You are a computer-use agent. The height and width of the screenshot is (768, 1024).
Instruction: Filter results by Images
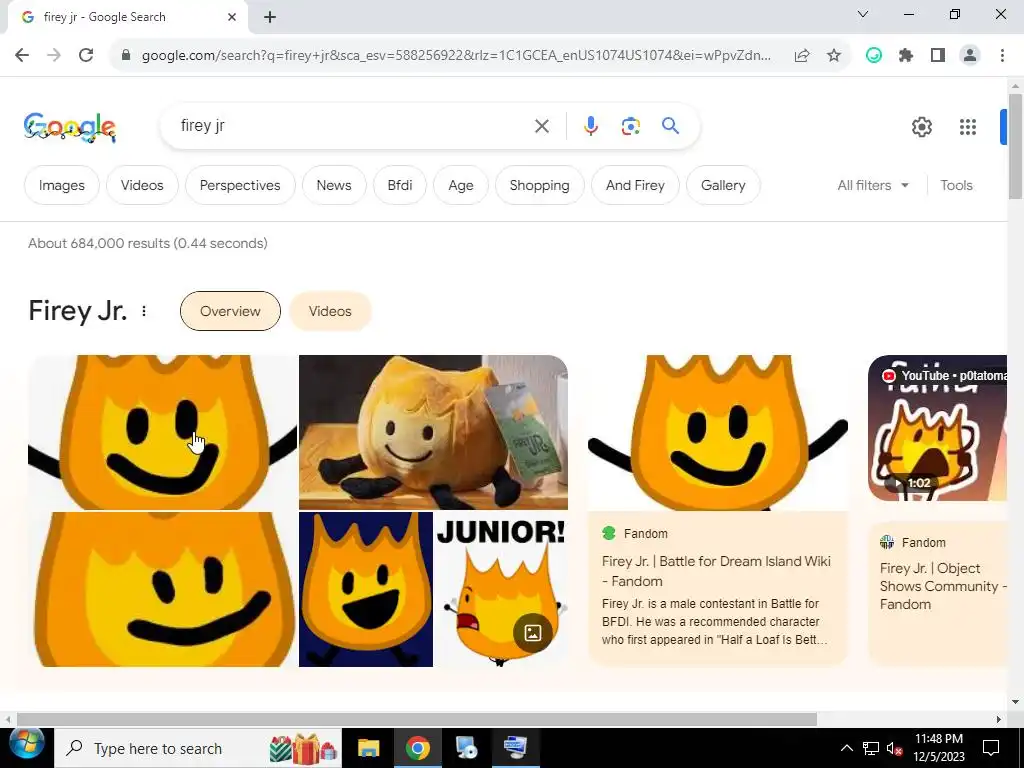(62, 185)
